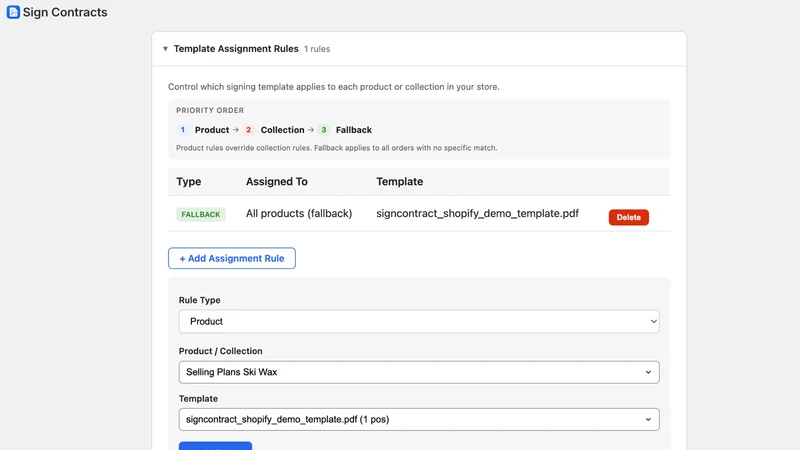Delete the fallback assignment rule

tap(629, 217)
